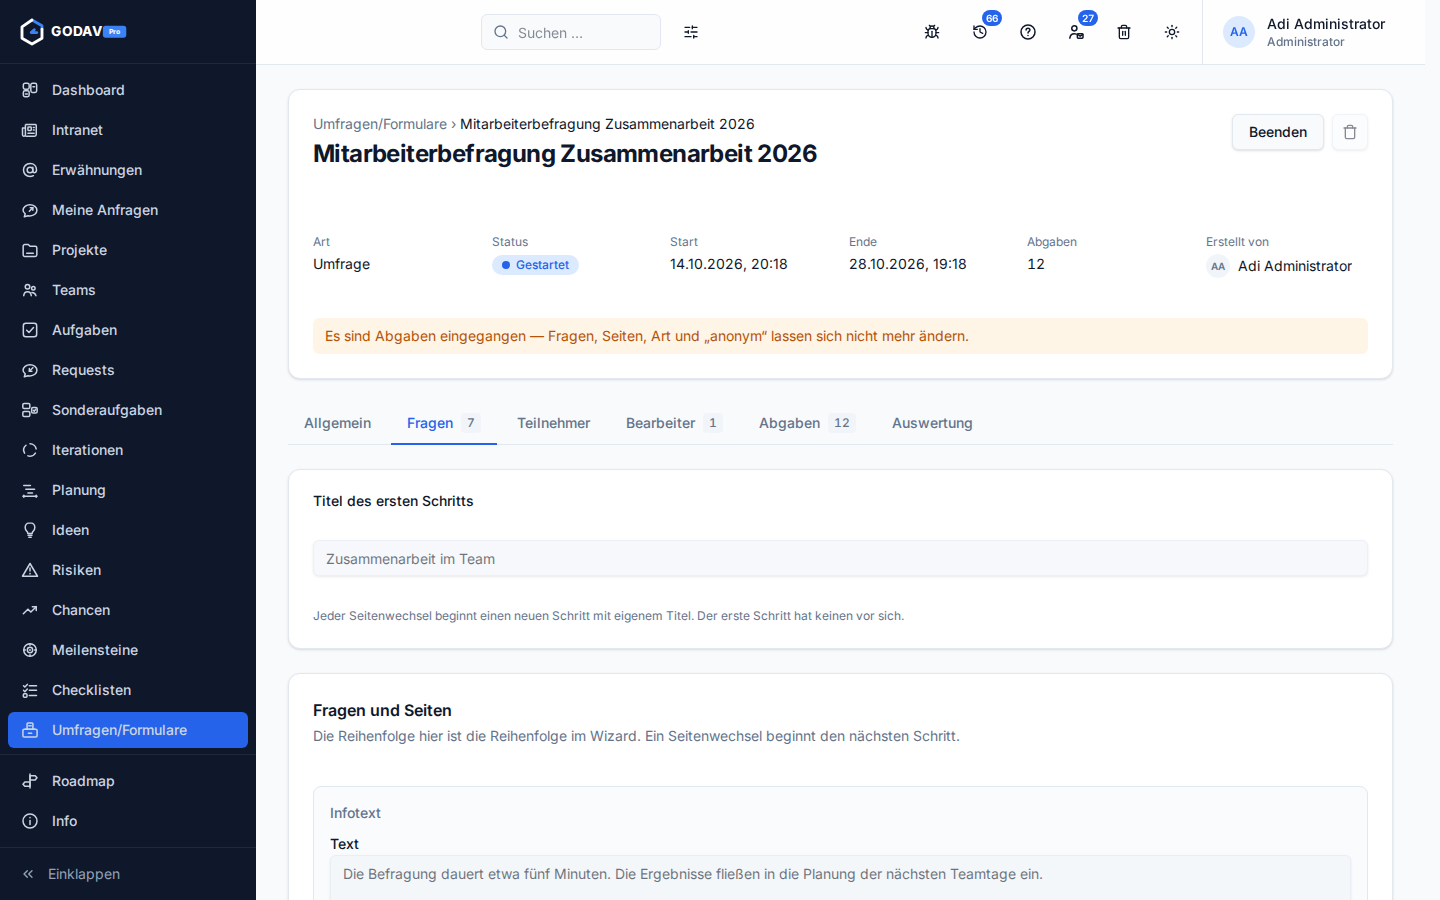Follow the Umfragen/Formulare breadcrumb link
The width and height of the screenshot is (1440, 900).
point(380,124)
